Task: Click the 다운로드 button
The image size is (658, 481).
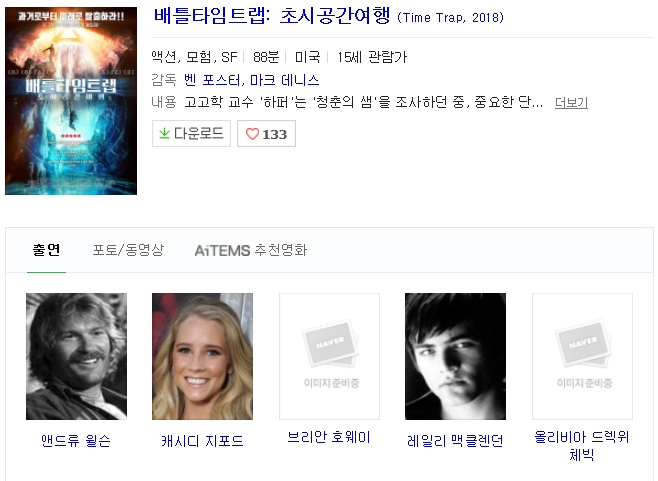Action: tap(191, 133)
